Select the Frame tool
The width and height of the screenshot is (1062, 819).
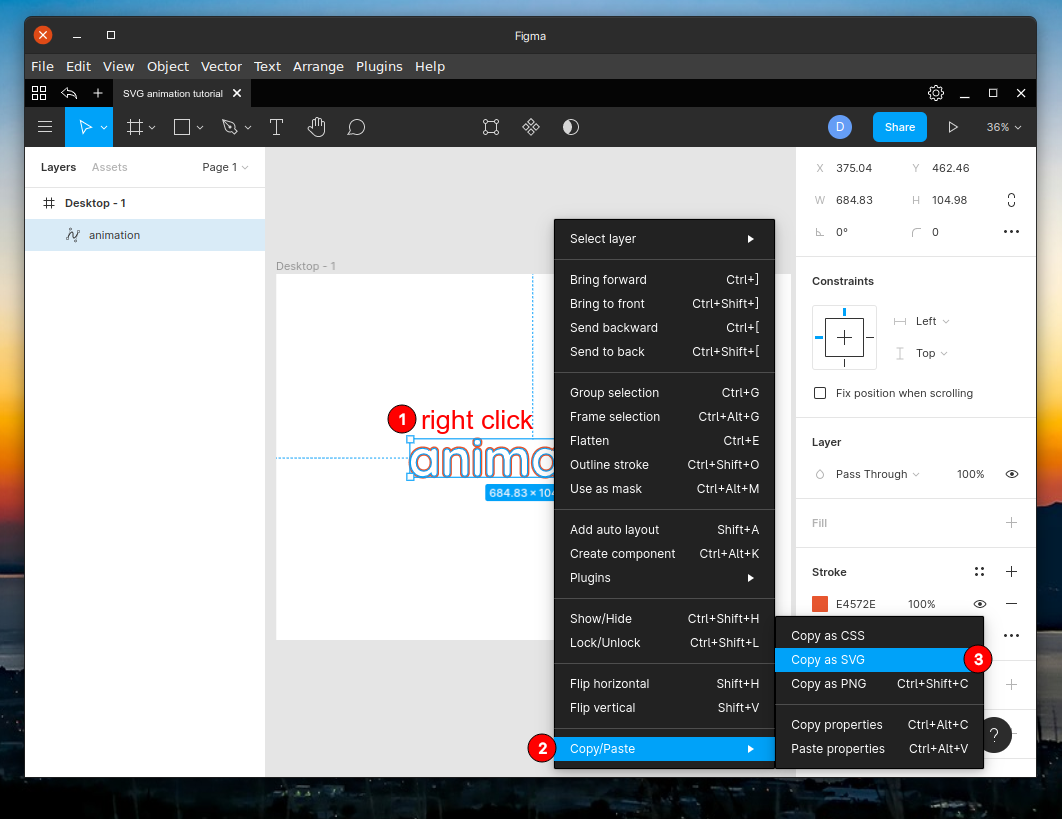tap(136, 127)
